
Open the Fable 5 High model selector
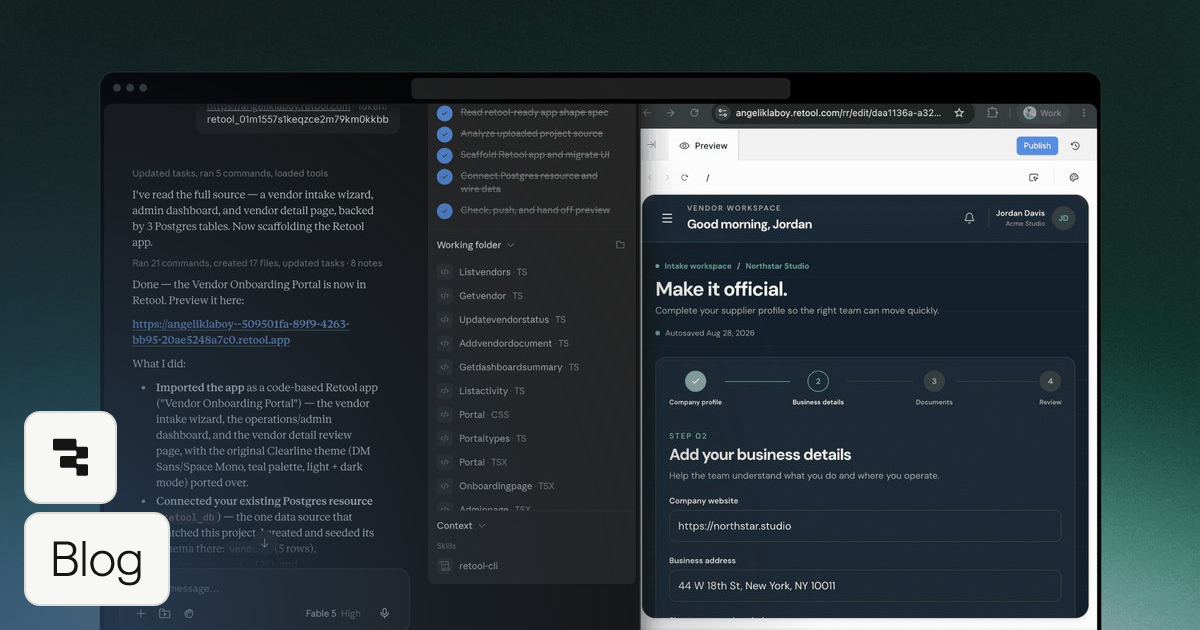(x=334, y=613)
